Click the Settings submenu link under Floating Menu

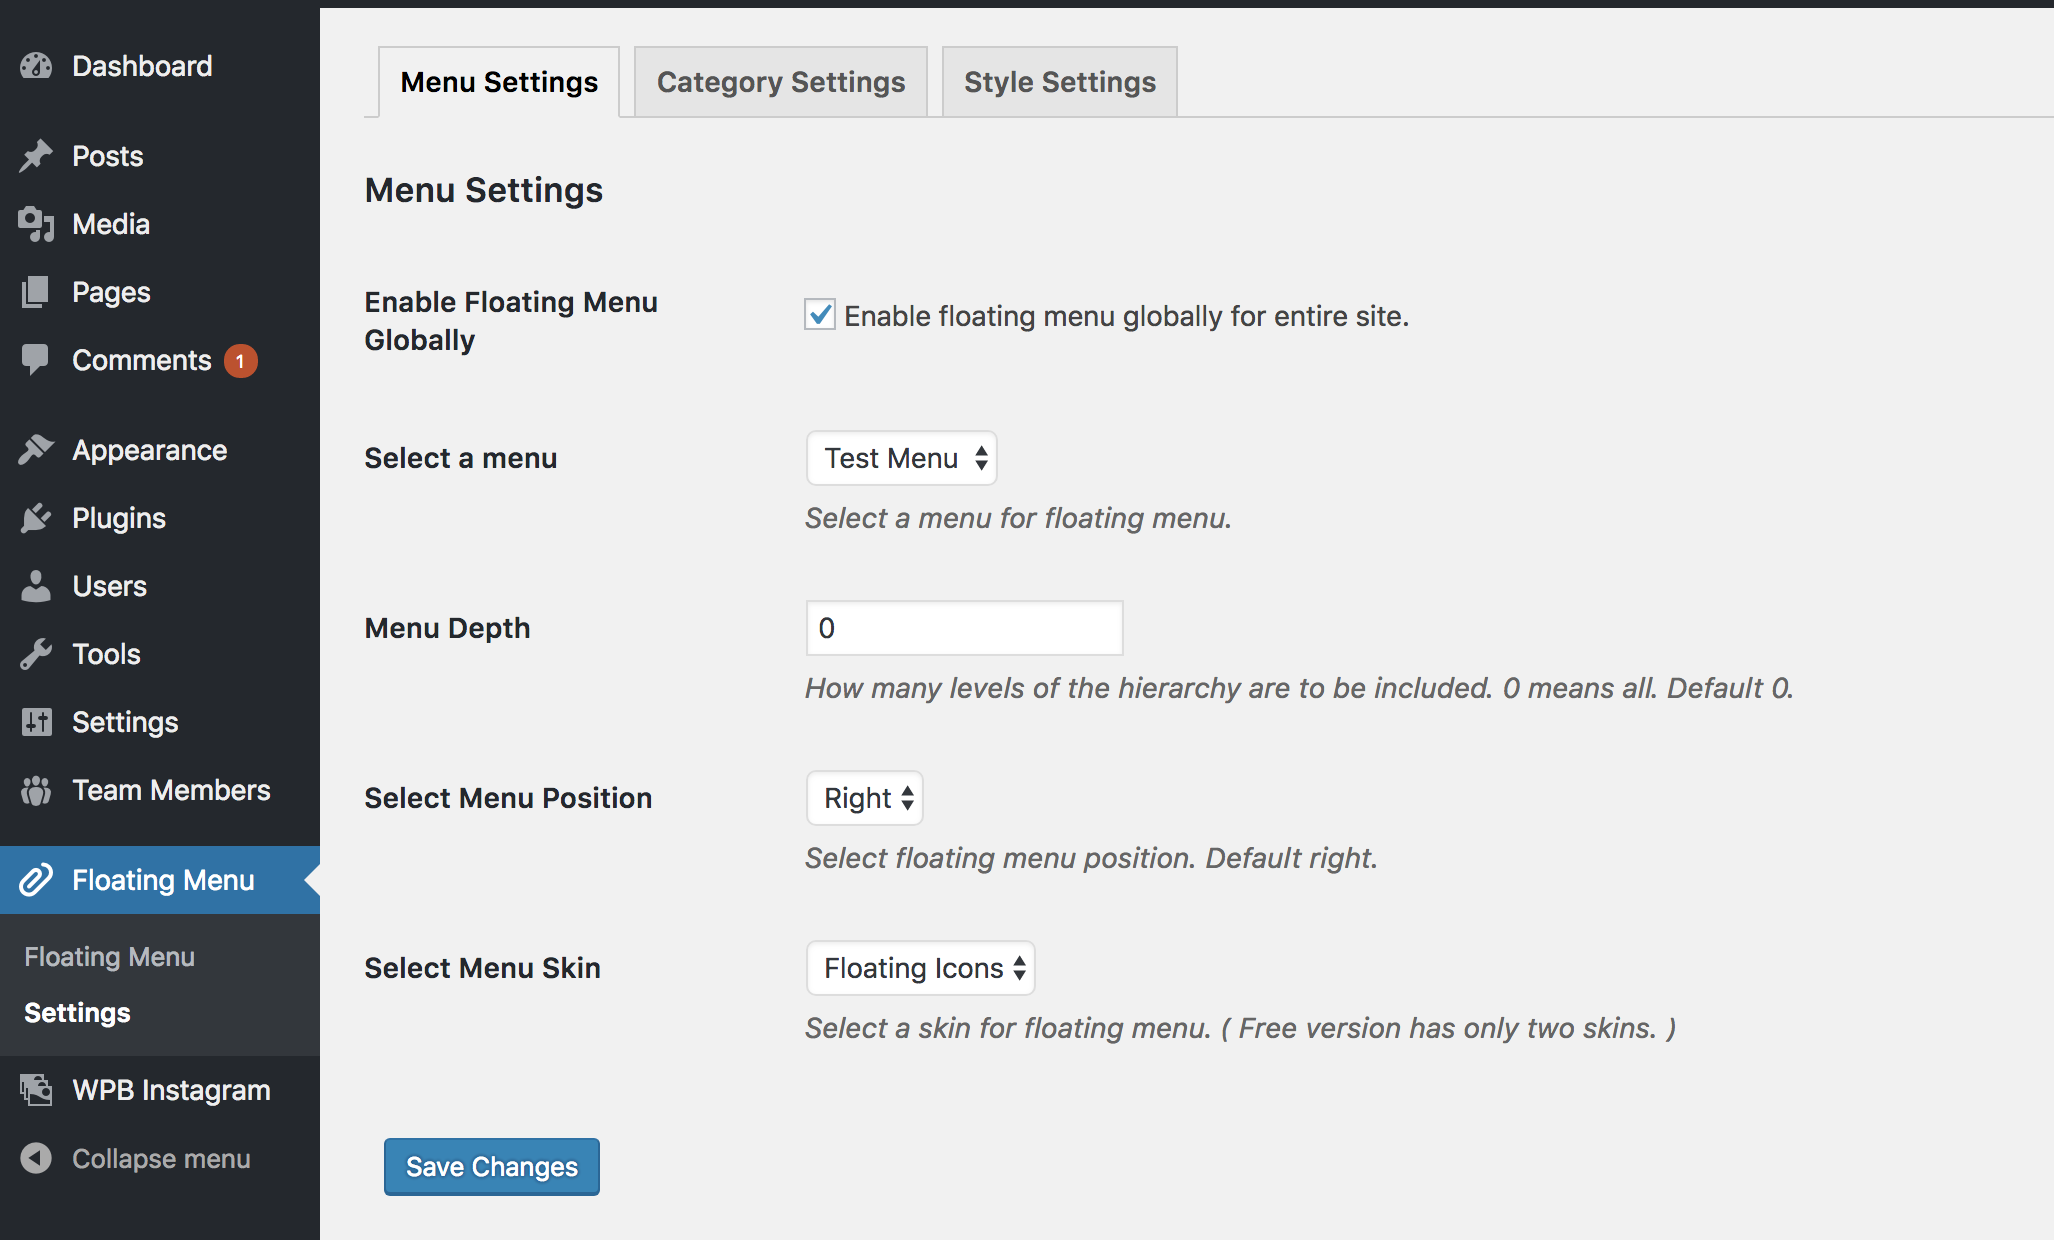77,1013
